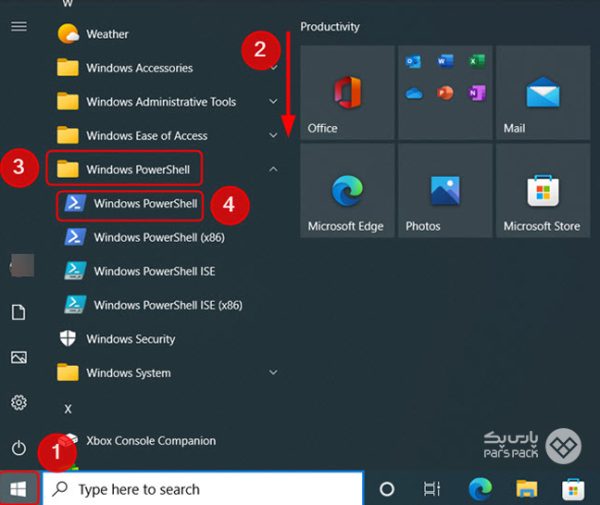Expand the Start hamburger menu
The image size is (600, 505).
click(18, 26)
